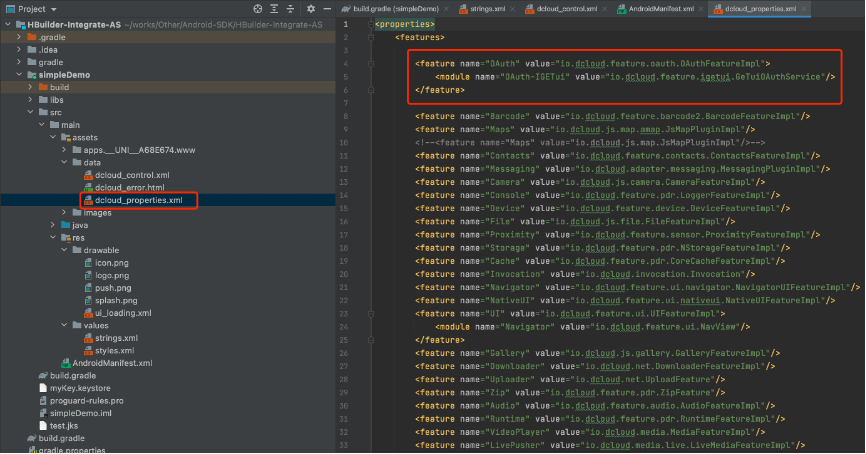Viewport: 866px width, 454px height.
Task: Open the Project view dropdown
Action: coord(54,9)
